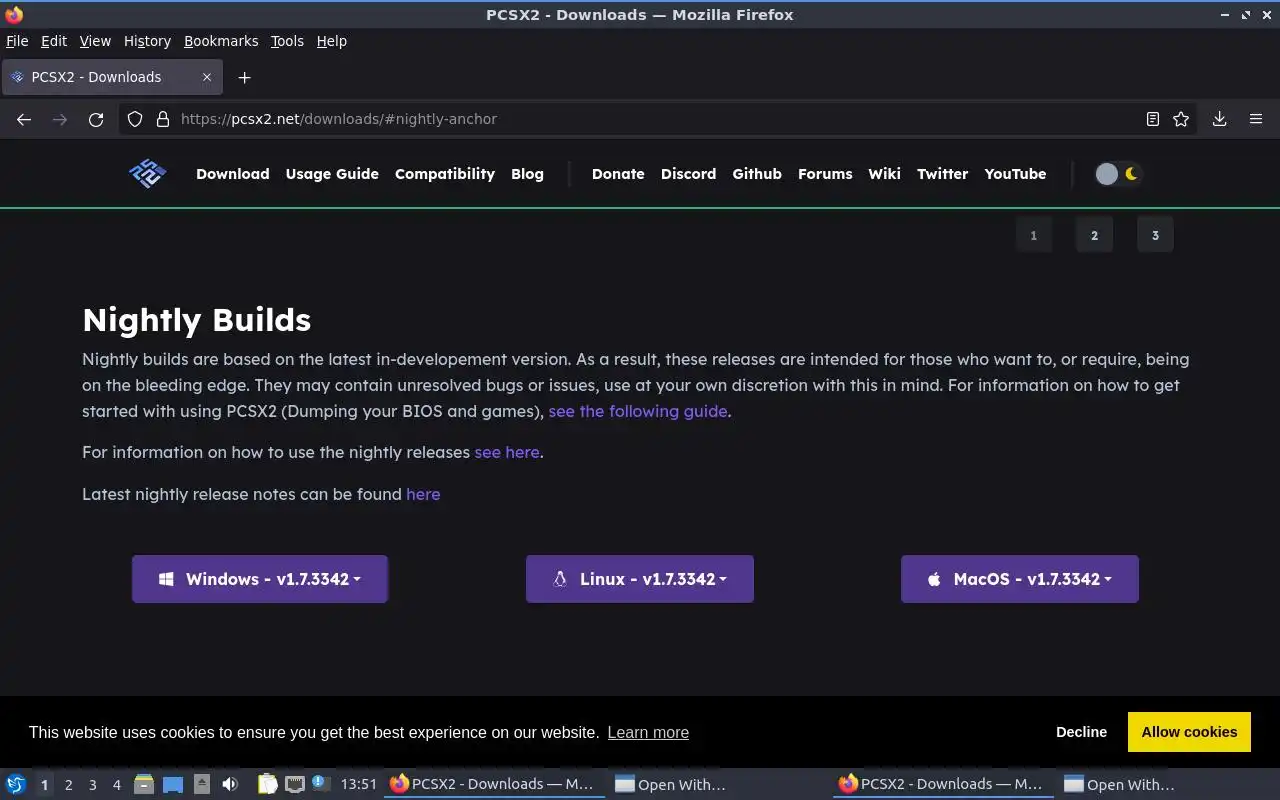Open the volume speaker icon in tray
The height and width of the screenshot is (800, 1280).
coord(230,784)
